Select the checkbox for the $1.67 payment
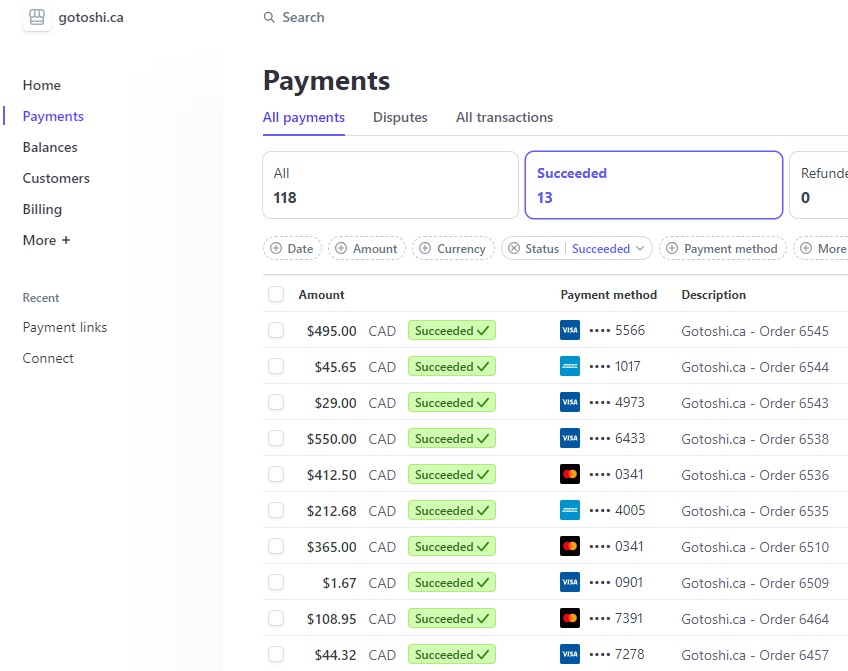Image resolution: width=848 pixels, height=671 pixels. click(276, 582)
